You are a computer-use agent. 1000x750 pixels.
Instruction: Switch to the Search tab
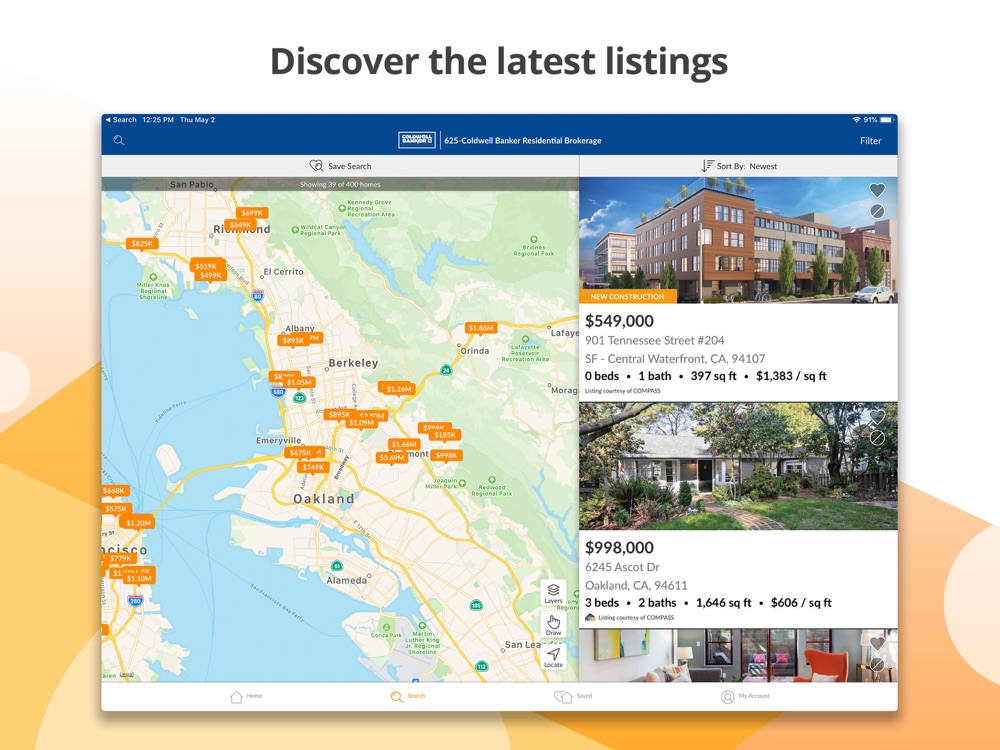coord(408,696)
